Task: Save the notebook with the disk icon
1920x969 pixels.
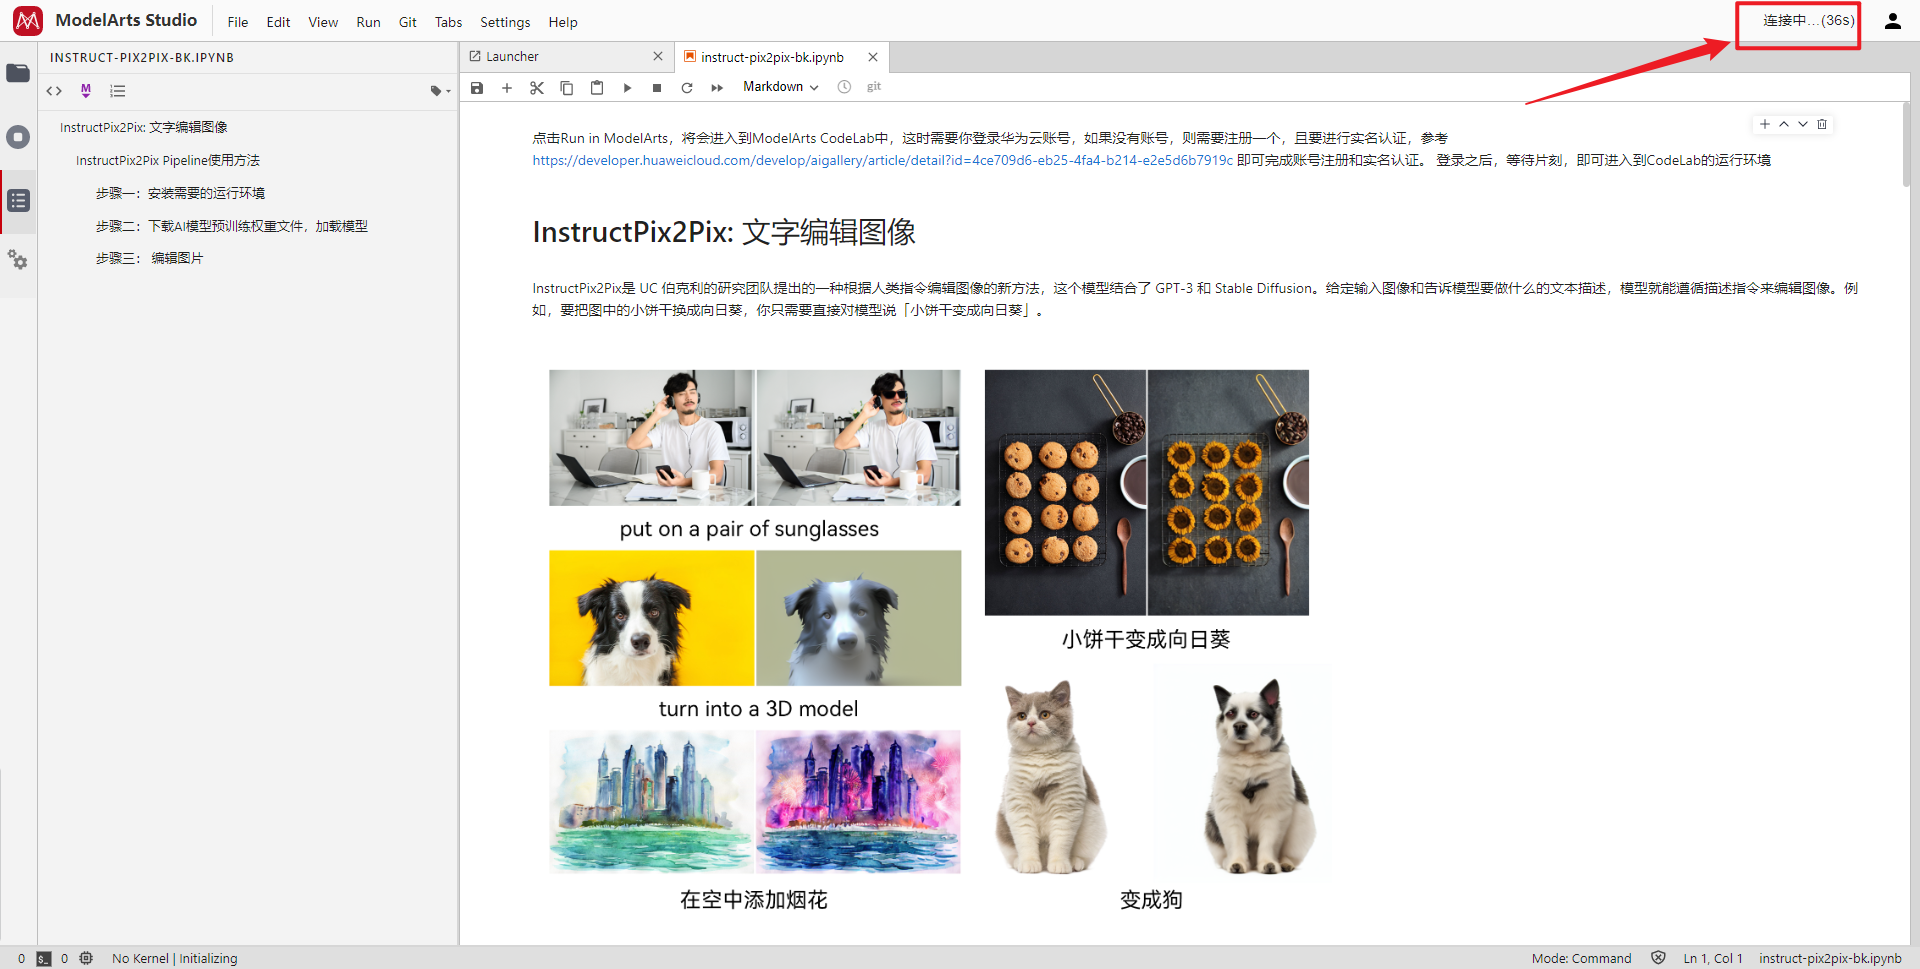Action: point(477,88)
